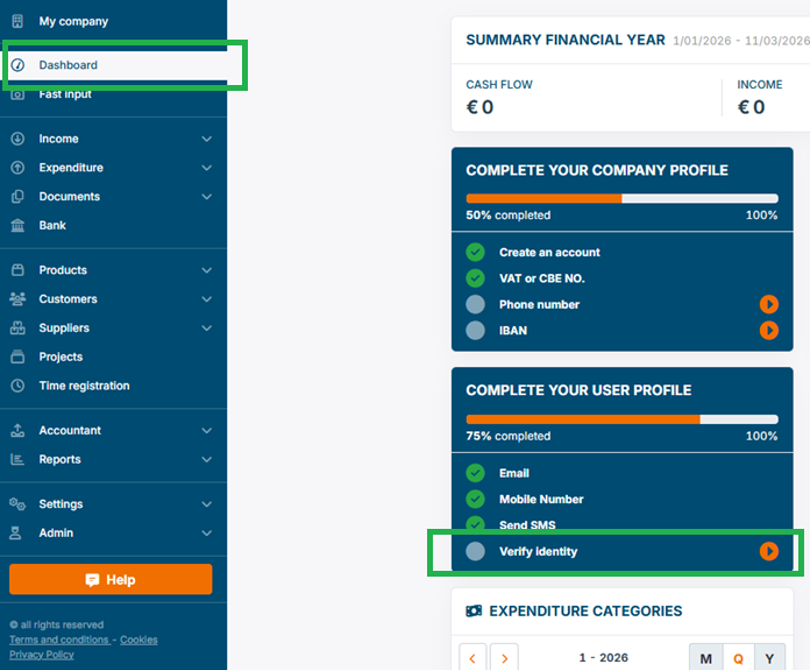Image resolution: width=810 pixels, height=670 pixels.
Task: Click the orange arrow beside Verify identity
Action: (768, 551)
